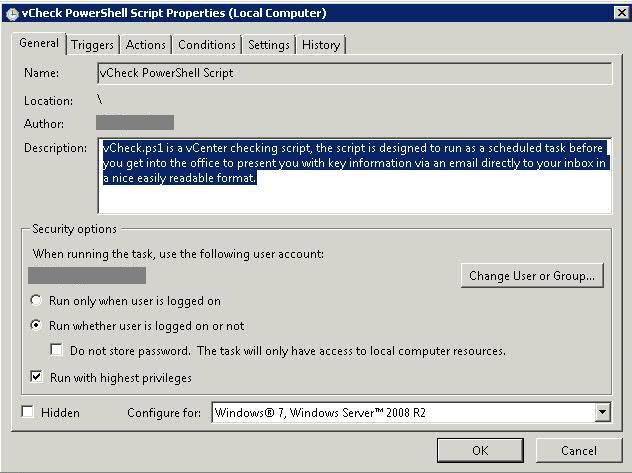Viewport: 632px width, 473px height.
Task: Toggle the Hidden checkbox
Action: pos(27,412)
